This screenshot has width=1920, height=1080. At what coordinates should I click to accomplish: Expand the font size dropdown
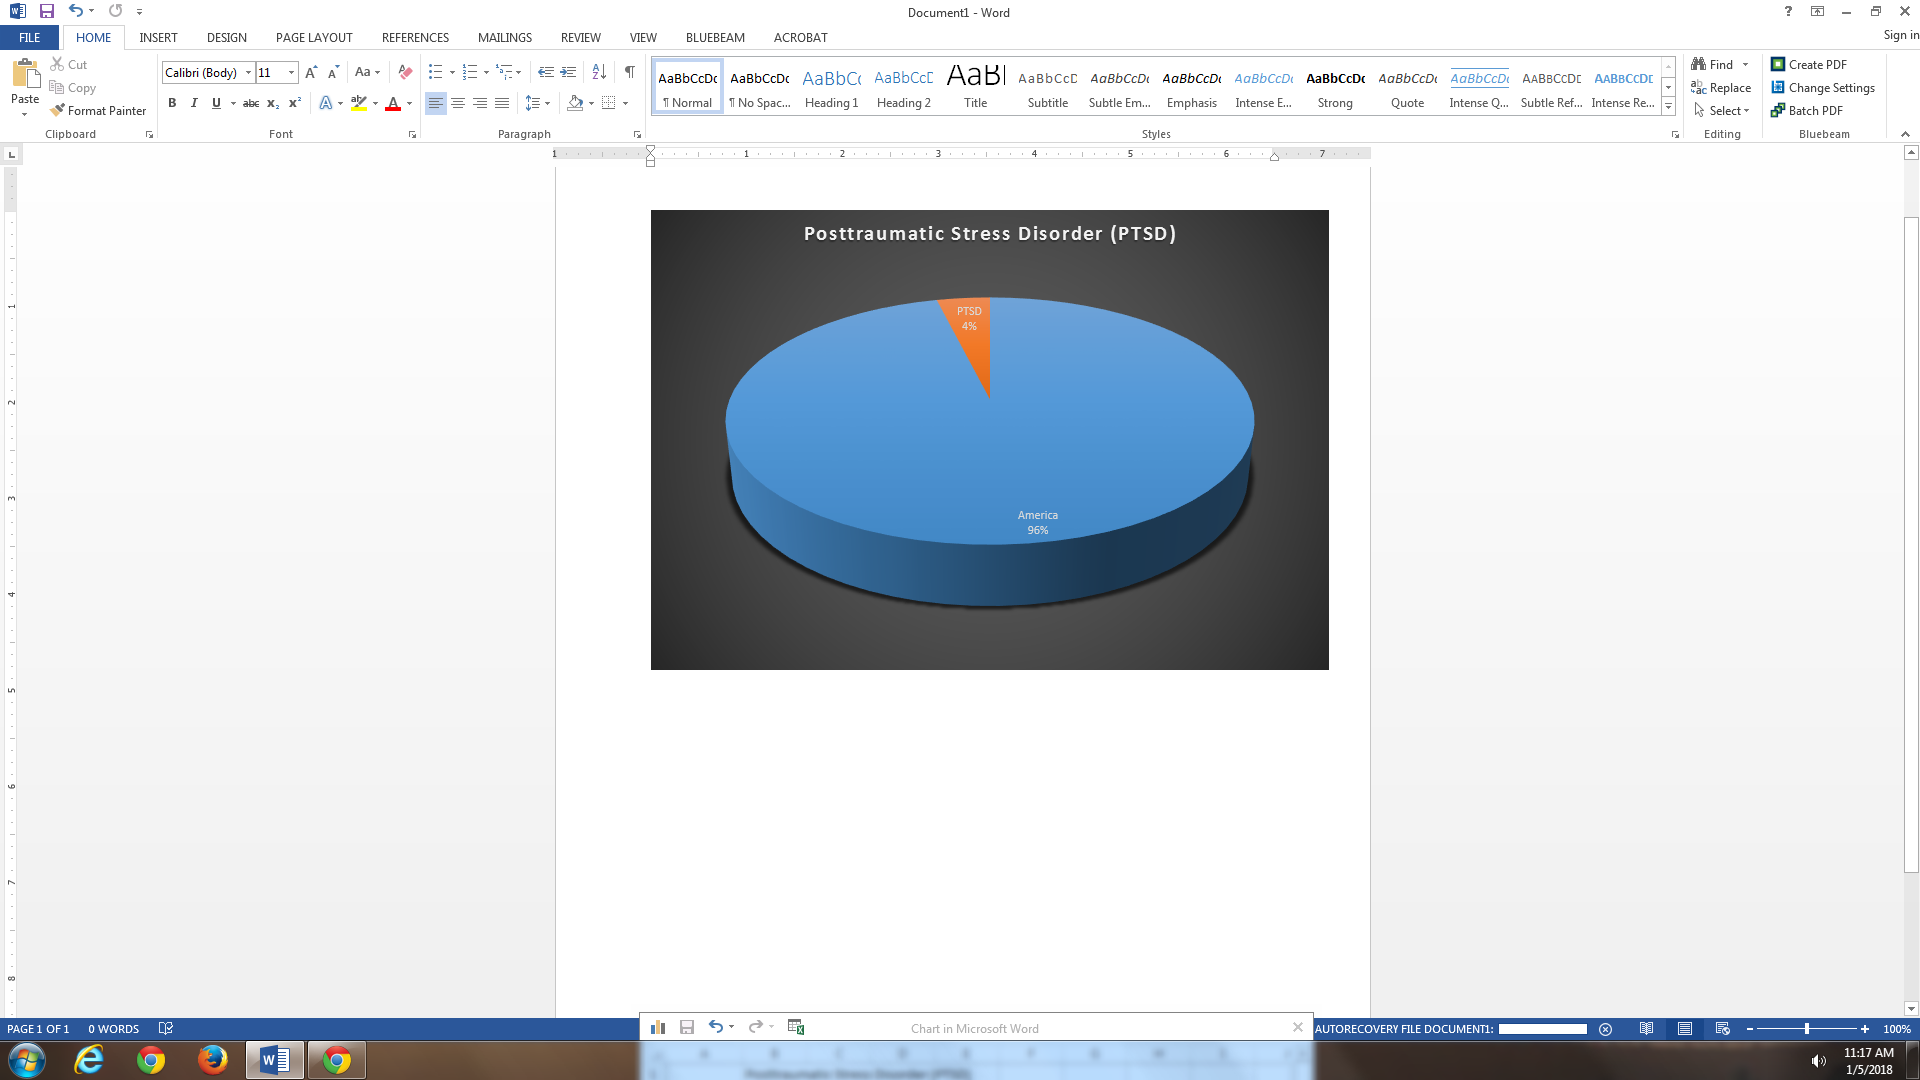click(x=291, y=72)
